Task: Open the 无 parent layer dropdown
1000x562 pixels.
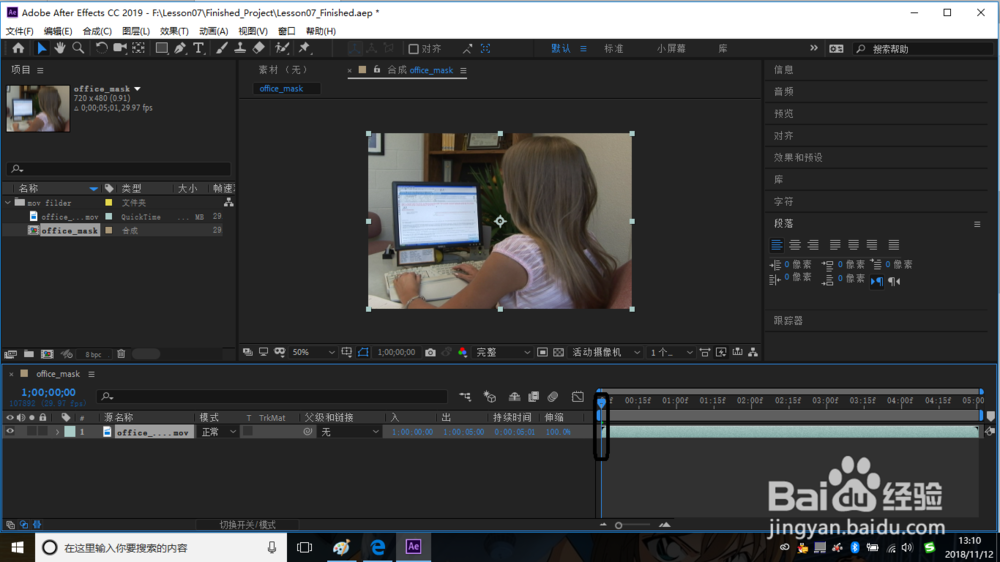Action: coord(349,432)
